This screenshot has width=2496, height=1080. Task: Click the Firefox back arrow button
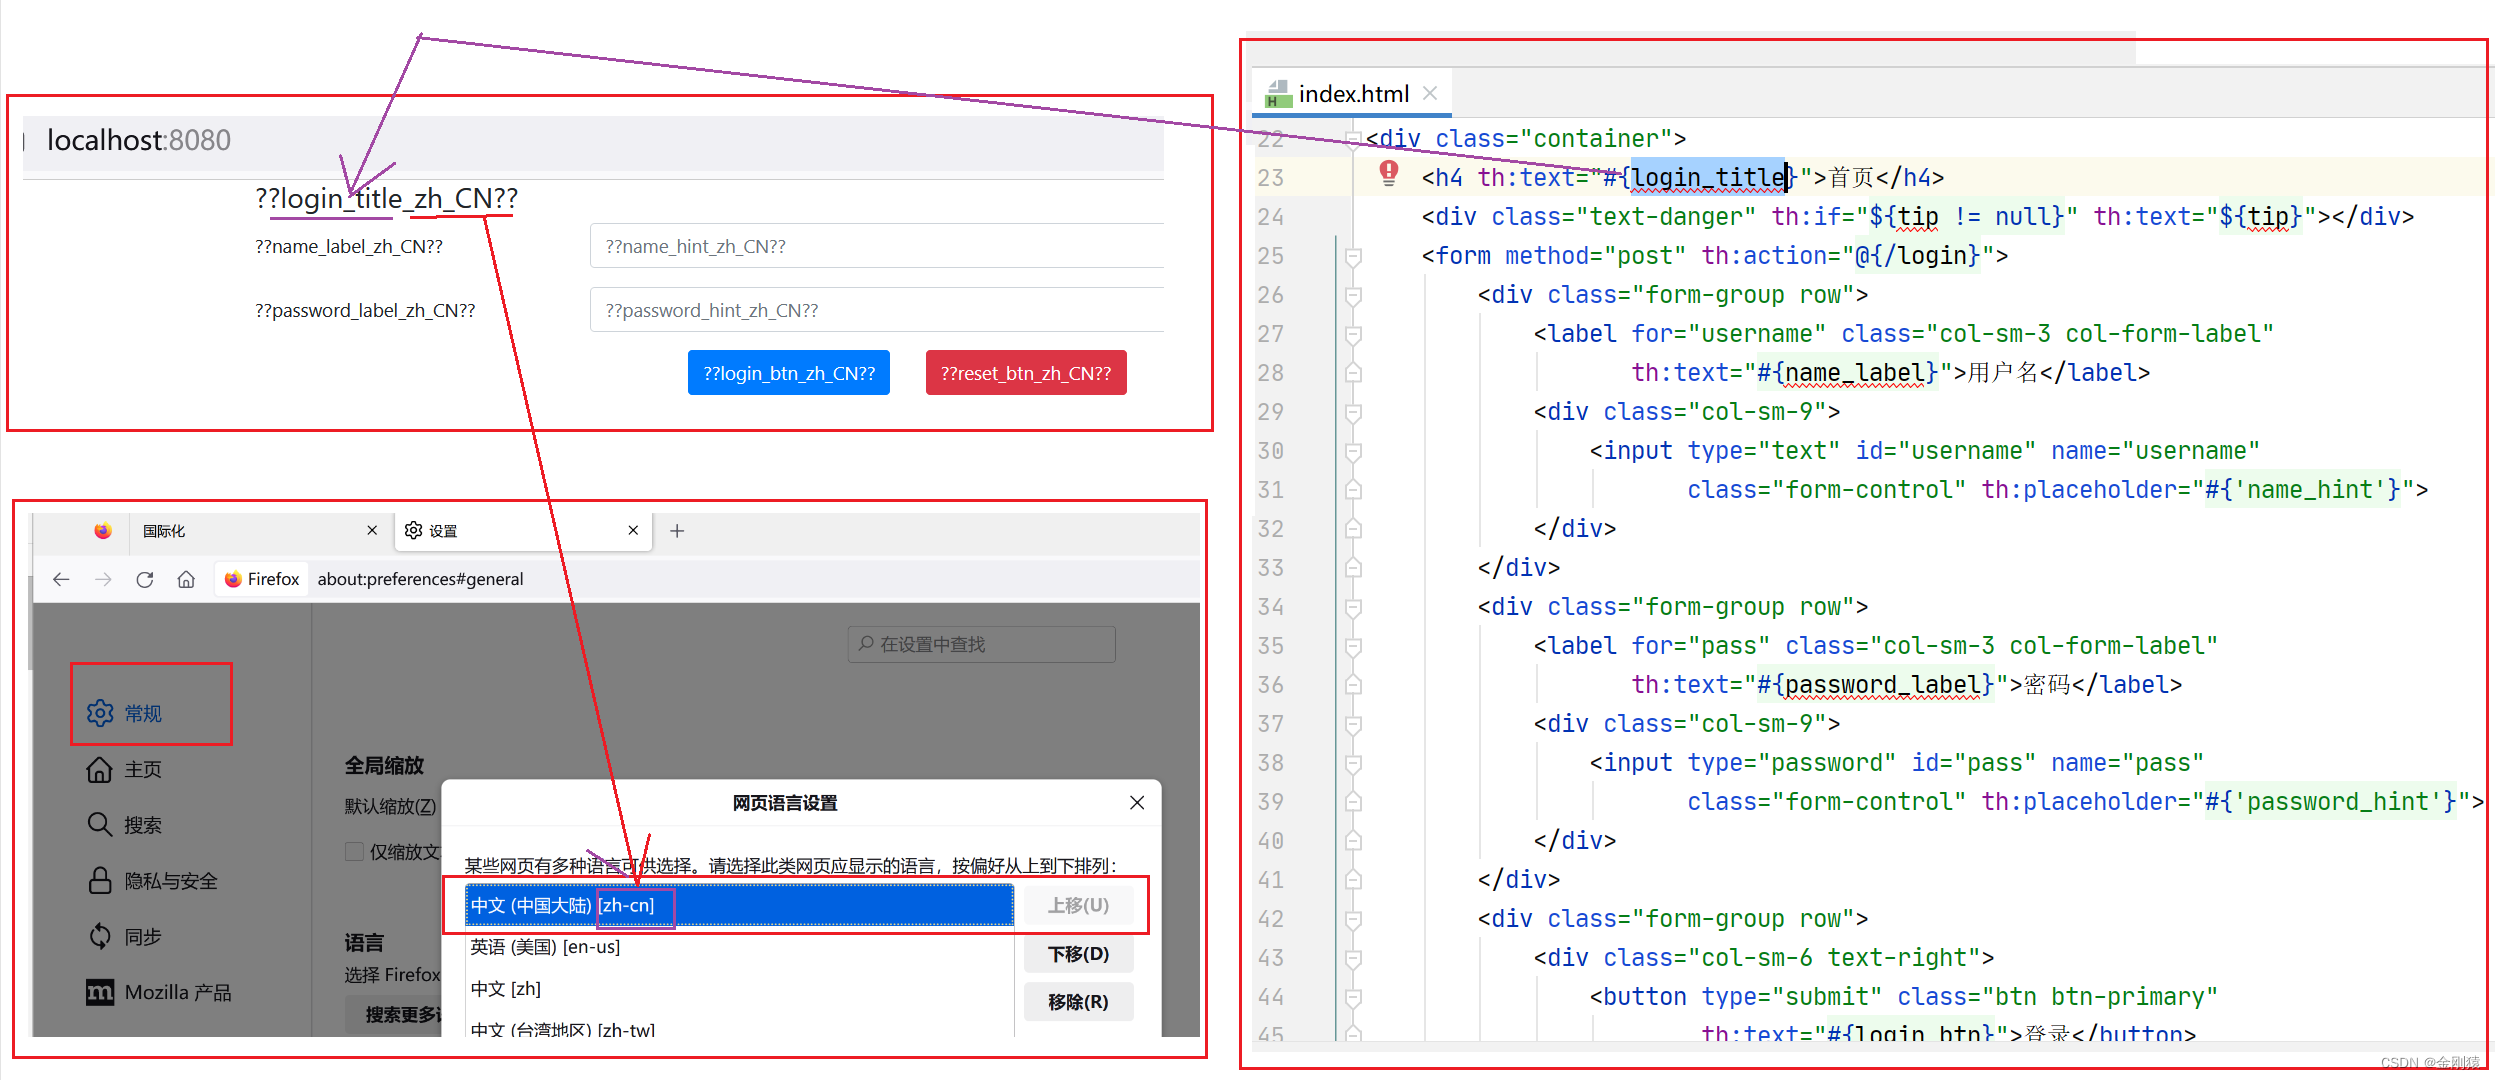pos(61,579)
